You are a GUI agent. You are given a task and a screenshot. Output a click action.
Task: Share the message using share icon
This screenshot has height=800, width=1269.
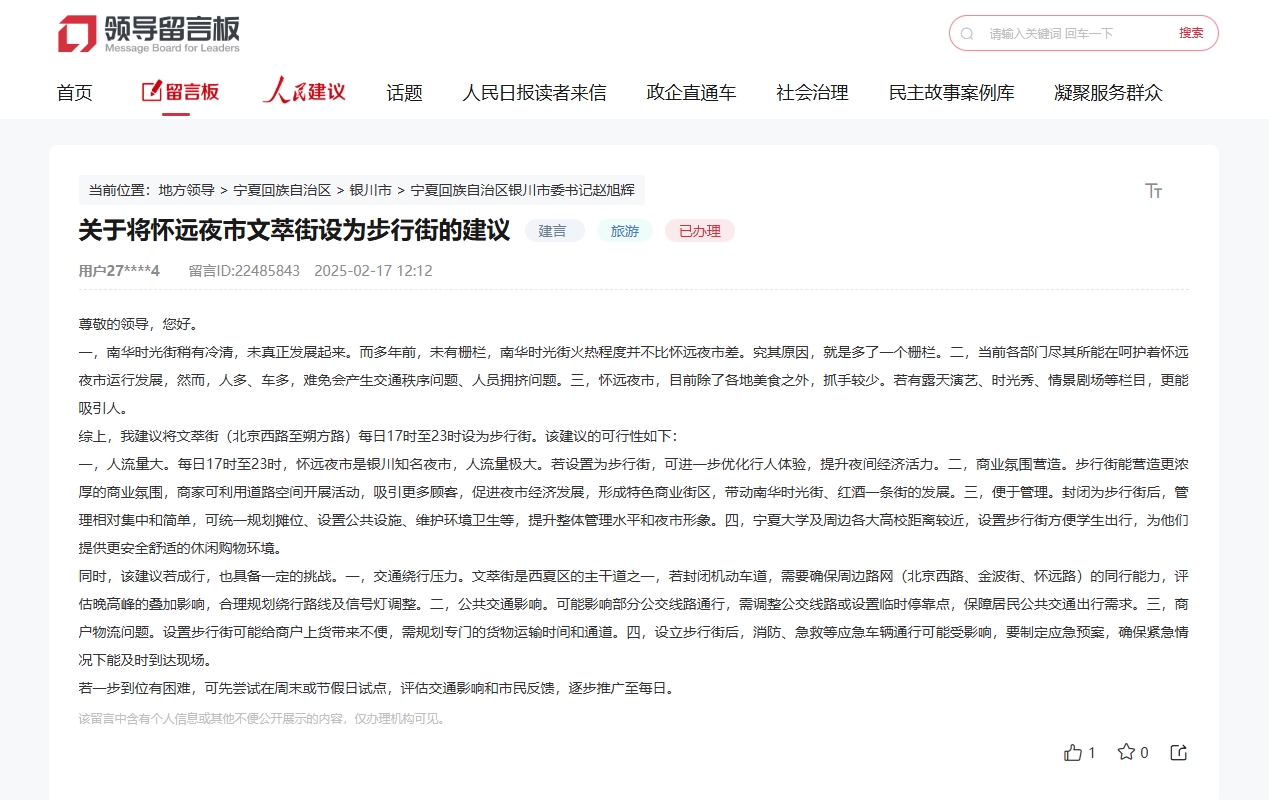pos(1178,752)
